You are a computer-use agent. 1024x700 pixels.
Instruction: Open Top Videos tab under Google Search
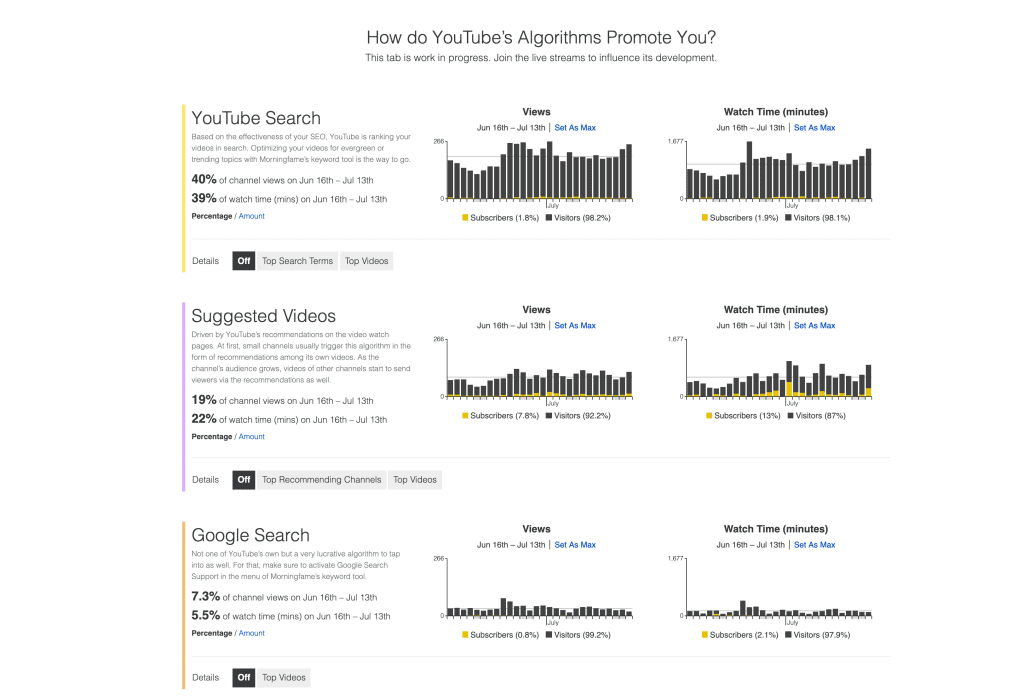pyautogui.click(x=283, y=677)
